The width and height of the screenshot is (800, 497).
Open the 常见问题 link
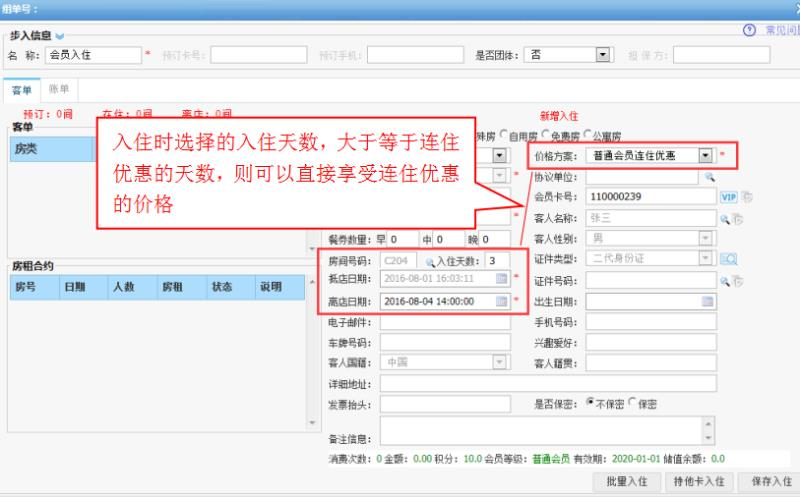pyautogui.click(x=782, y=30)
